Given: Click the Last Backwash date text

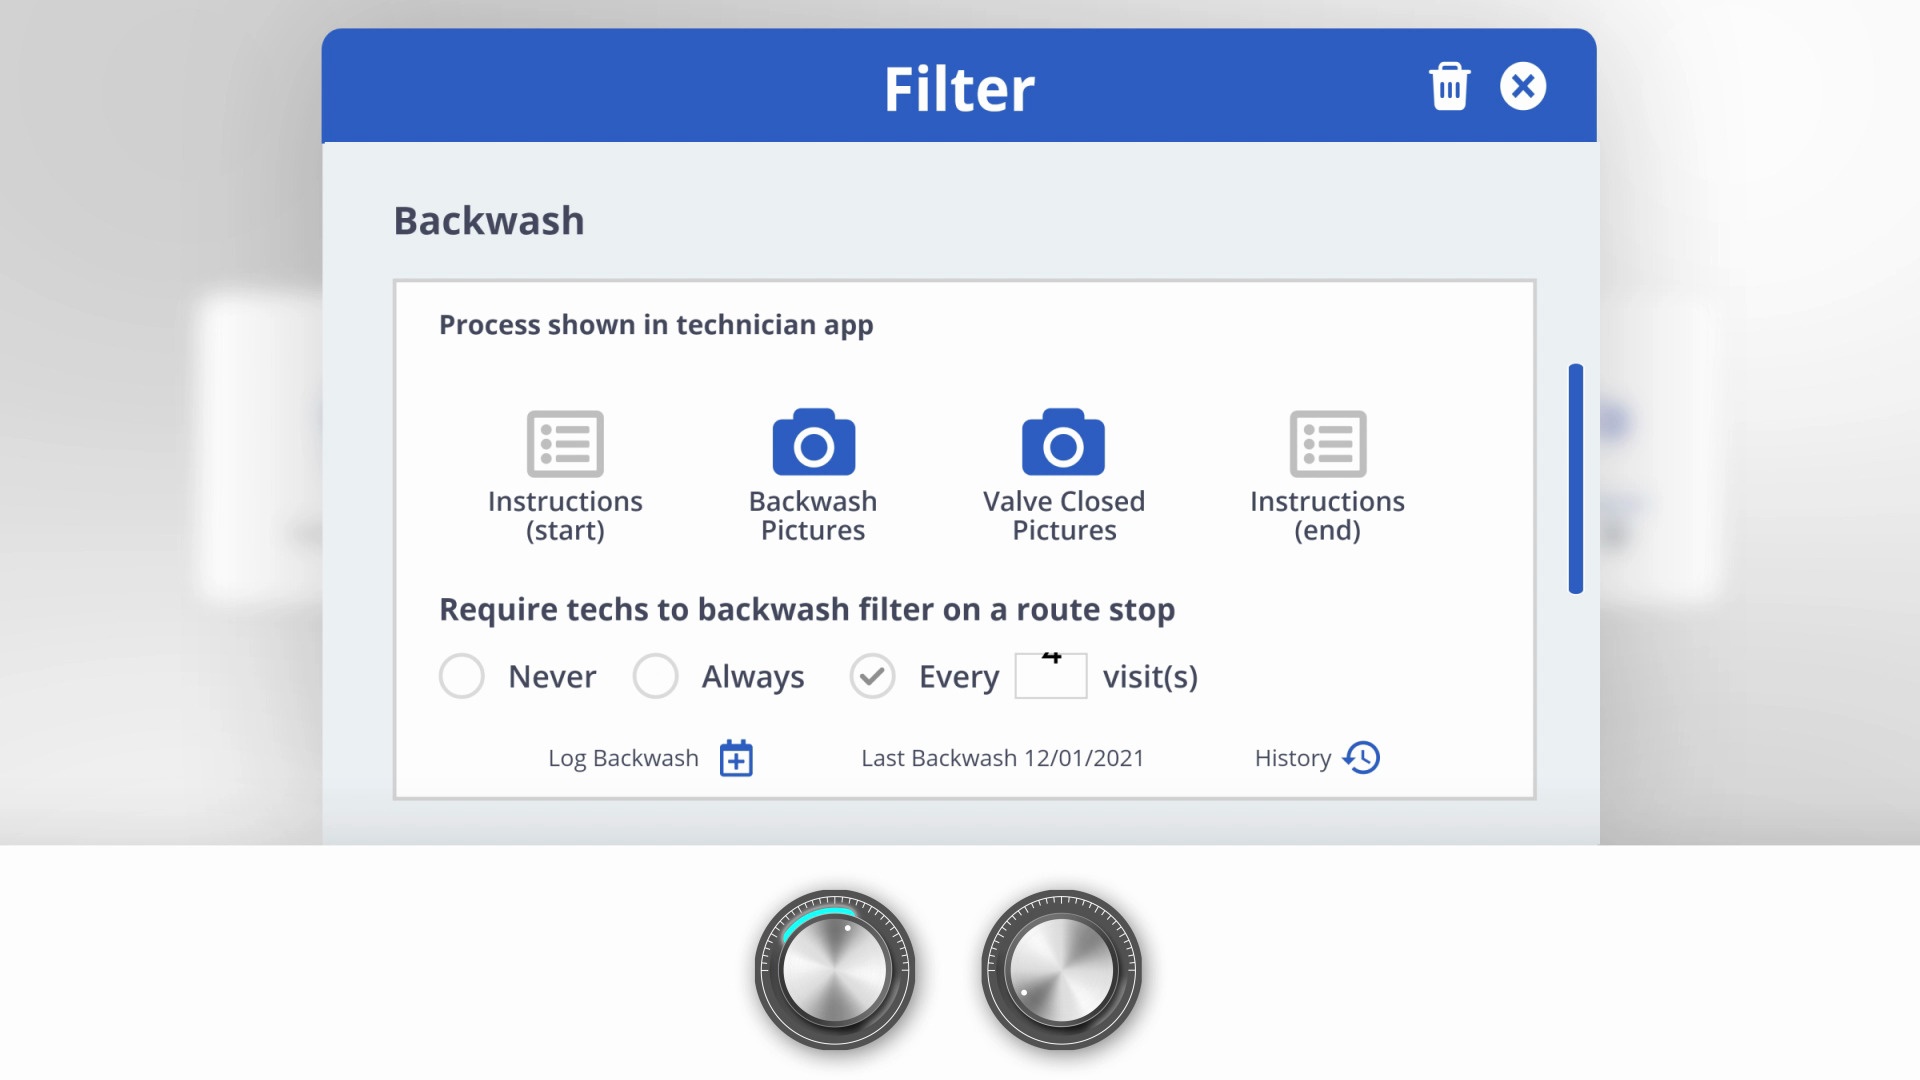Looking at the screenshot, I should click(x=1002, y=758).
